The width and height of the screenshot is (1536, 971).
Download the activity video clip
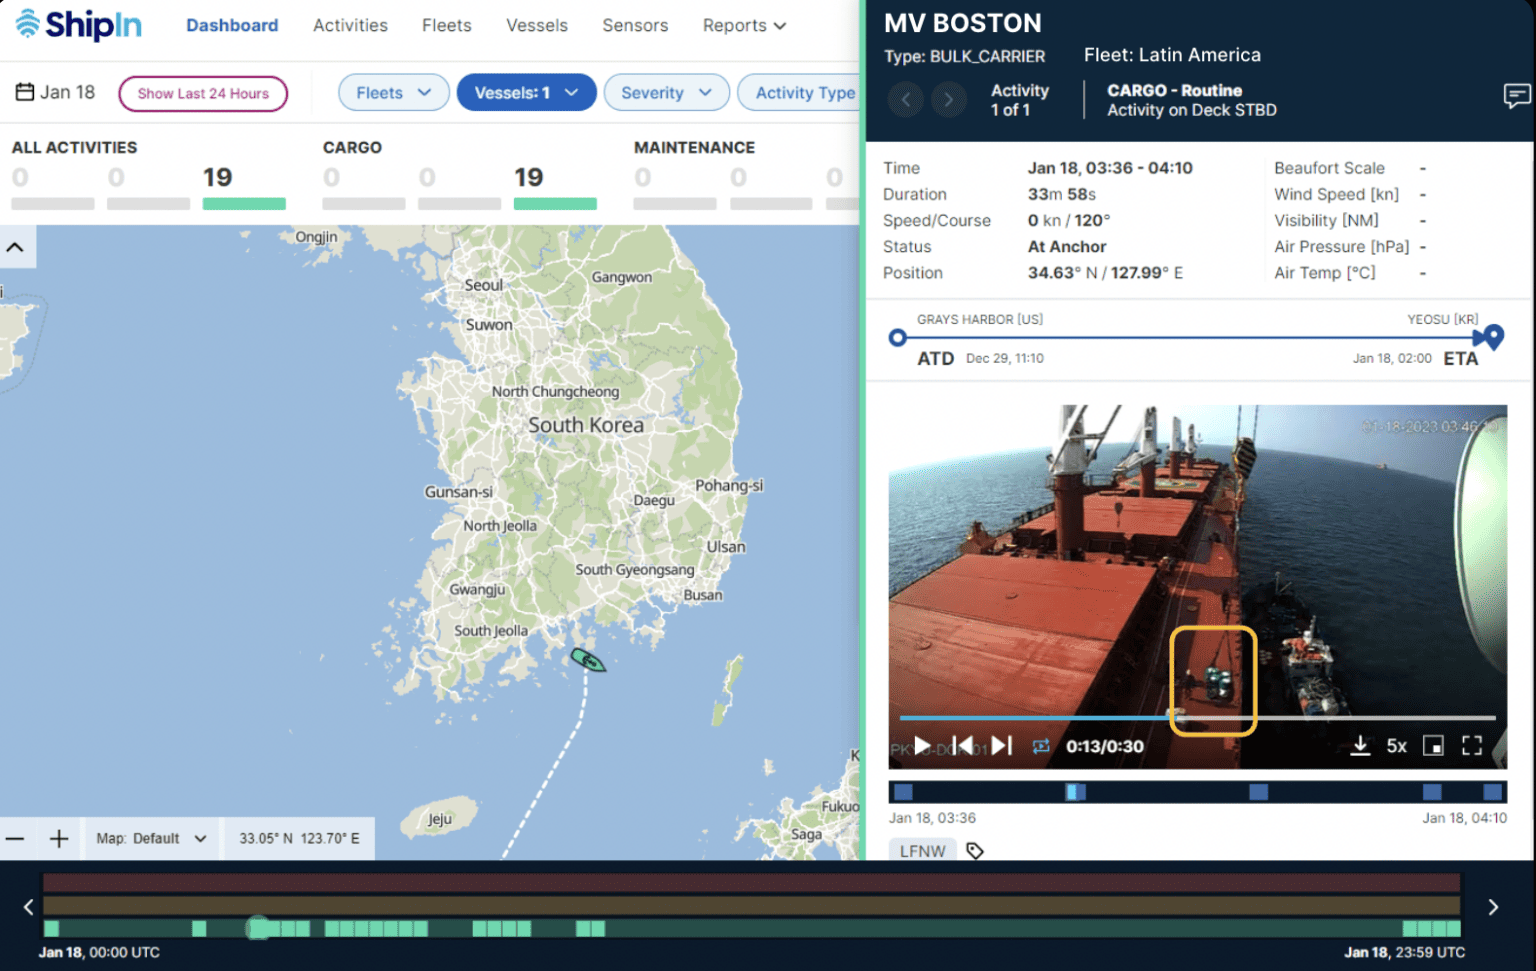point(1360,745)
